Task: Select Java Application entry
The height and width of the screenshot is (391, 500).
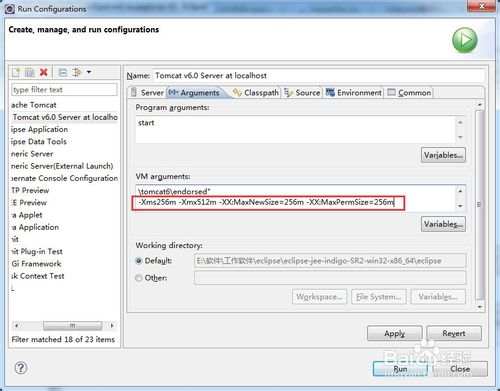Action: (x=35, y=227)
